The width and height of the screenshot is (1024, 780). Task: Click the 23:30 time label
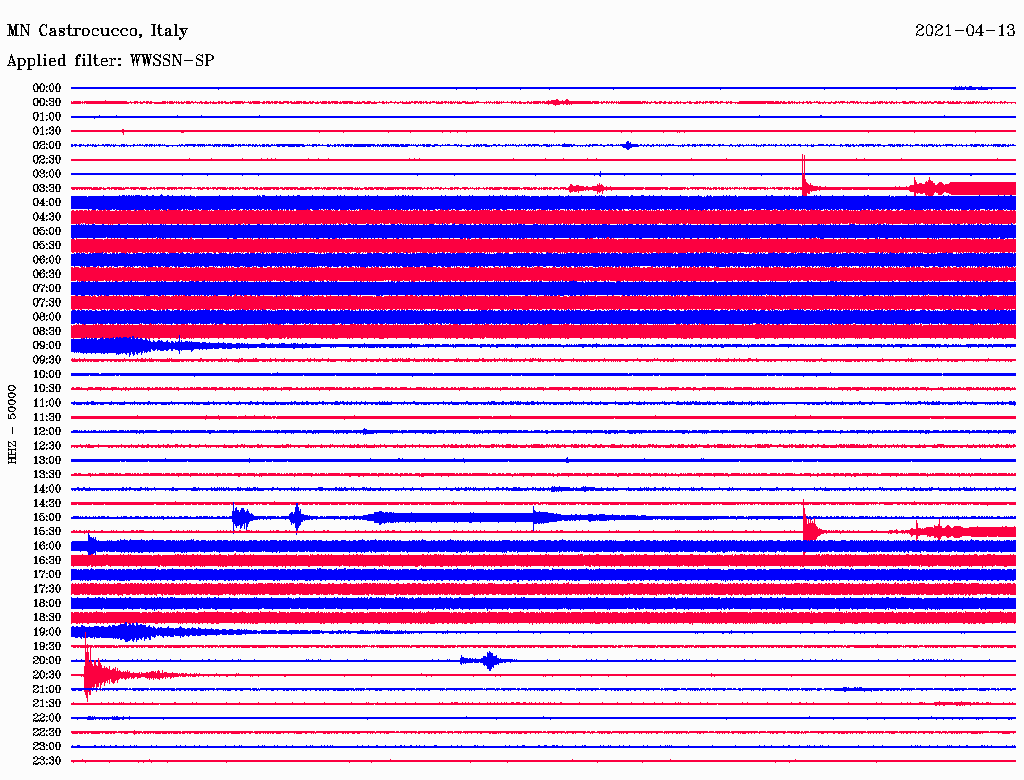[46, 761]
